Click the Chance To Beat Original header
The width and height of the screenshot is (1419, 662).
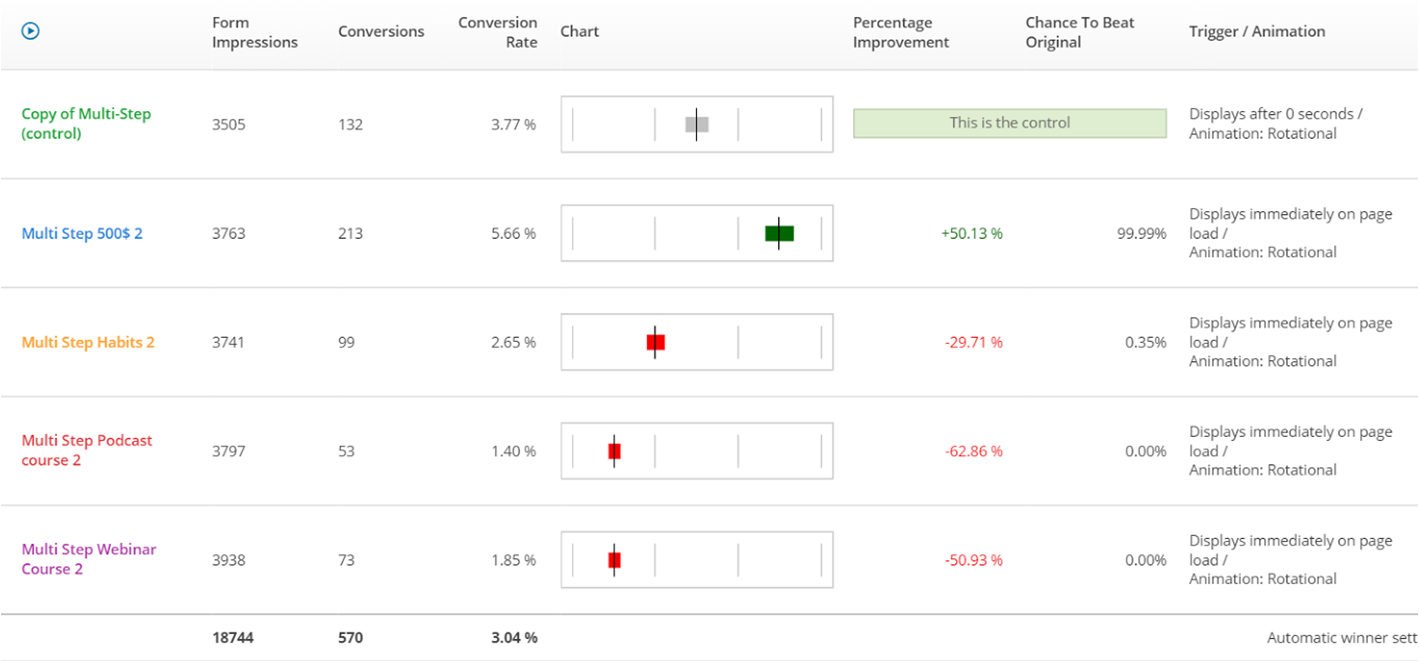pos(1080,32)
